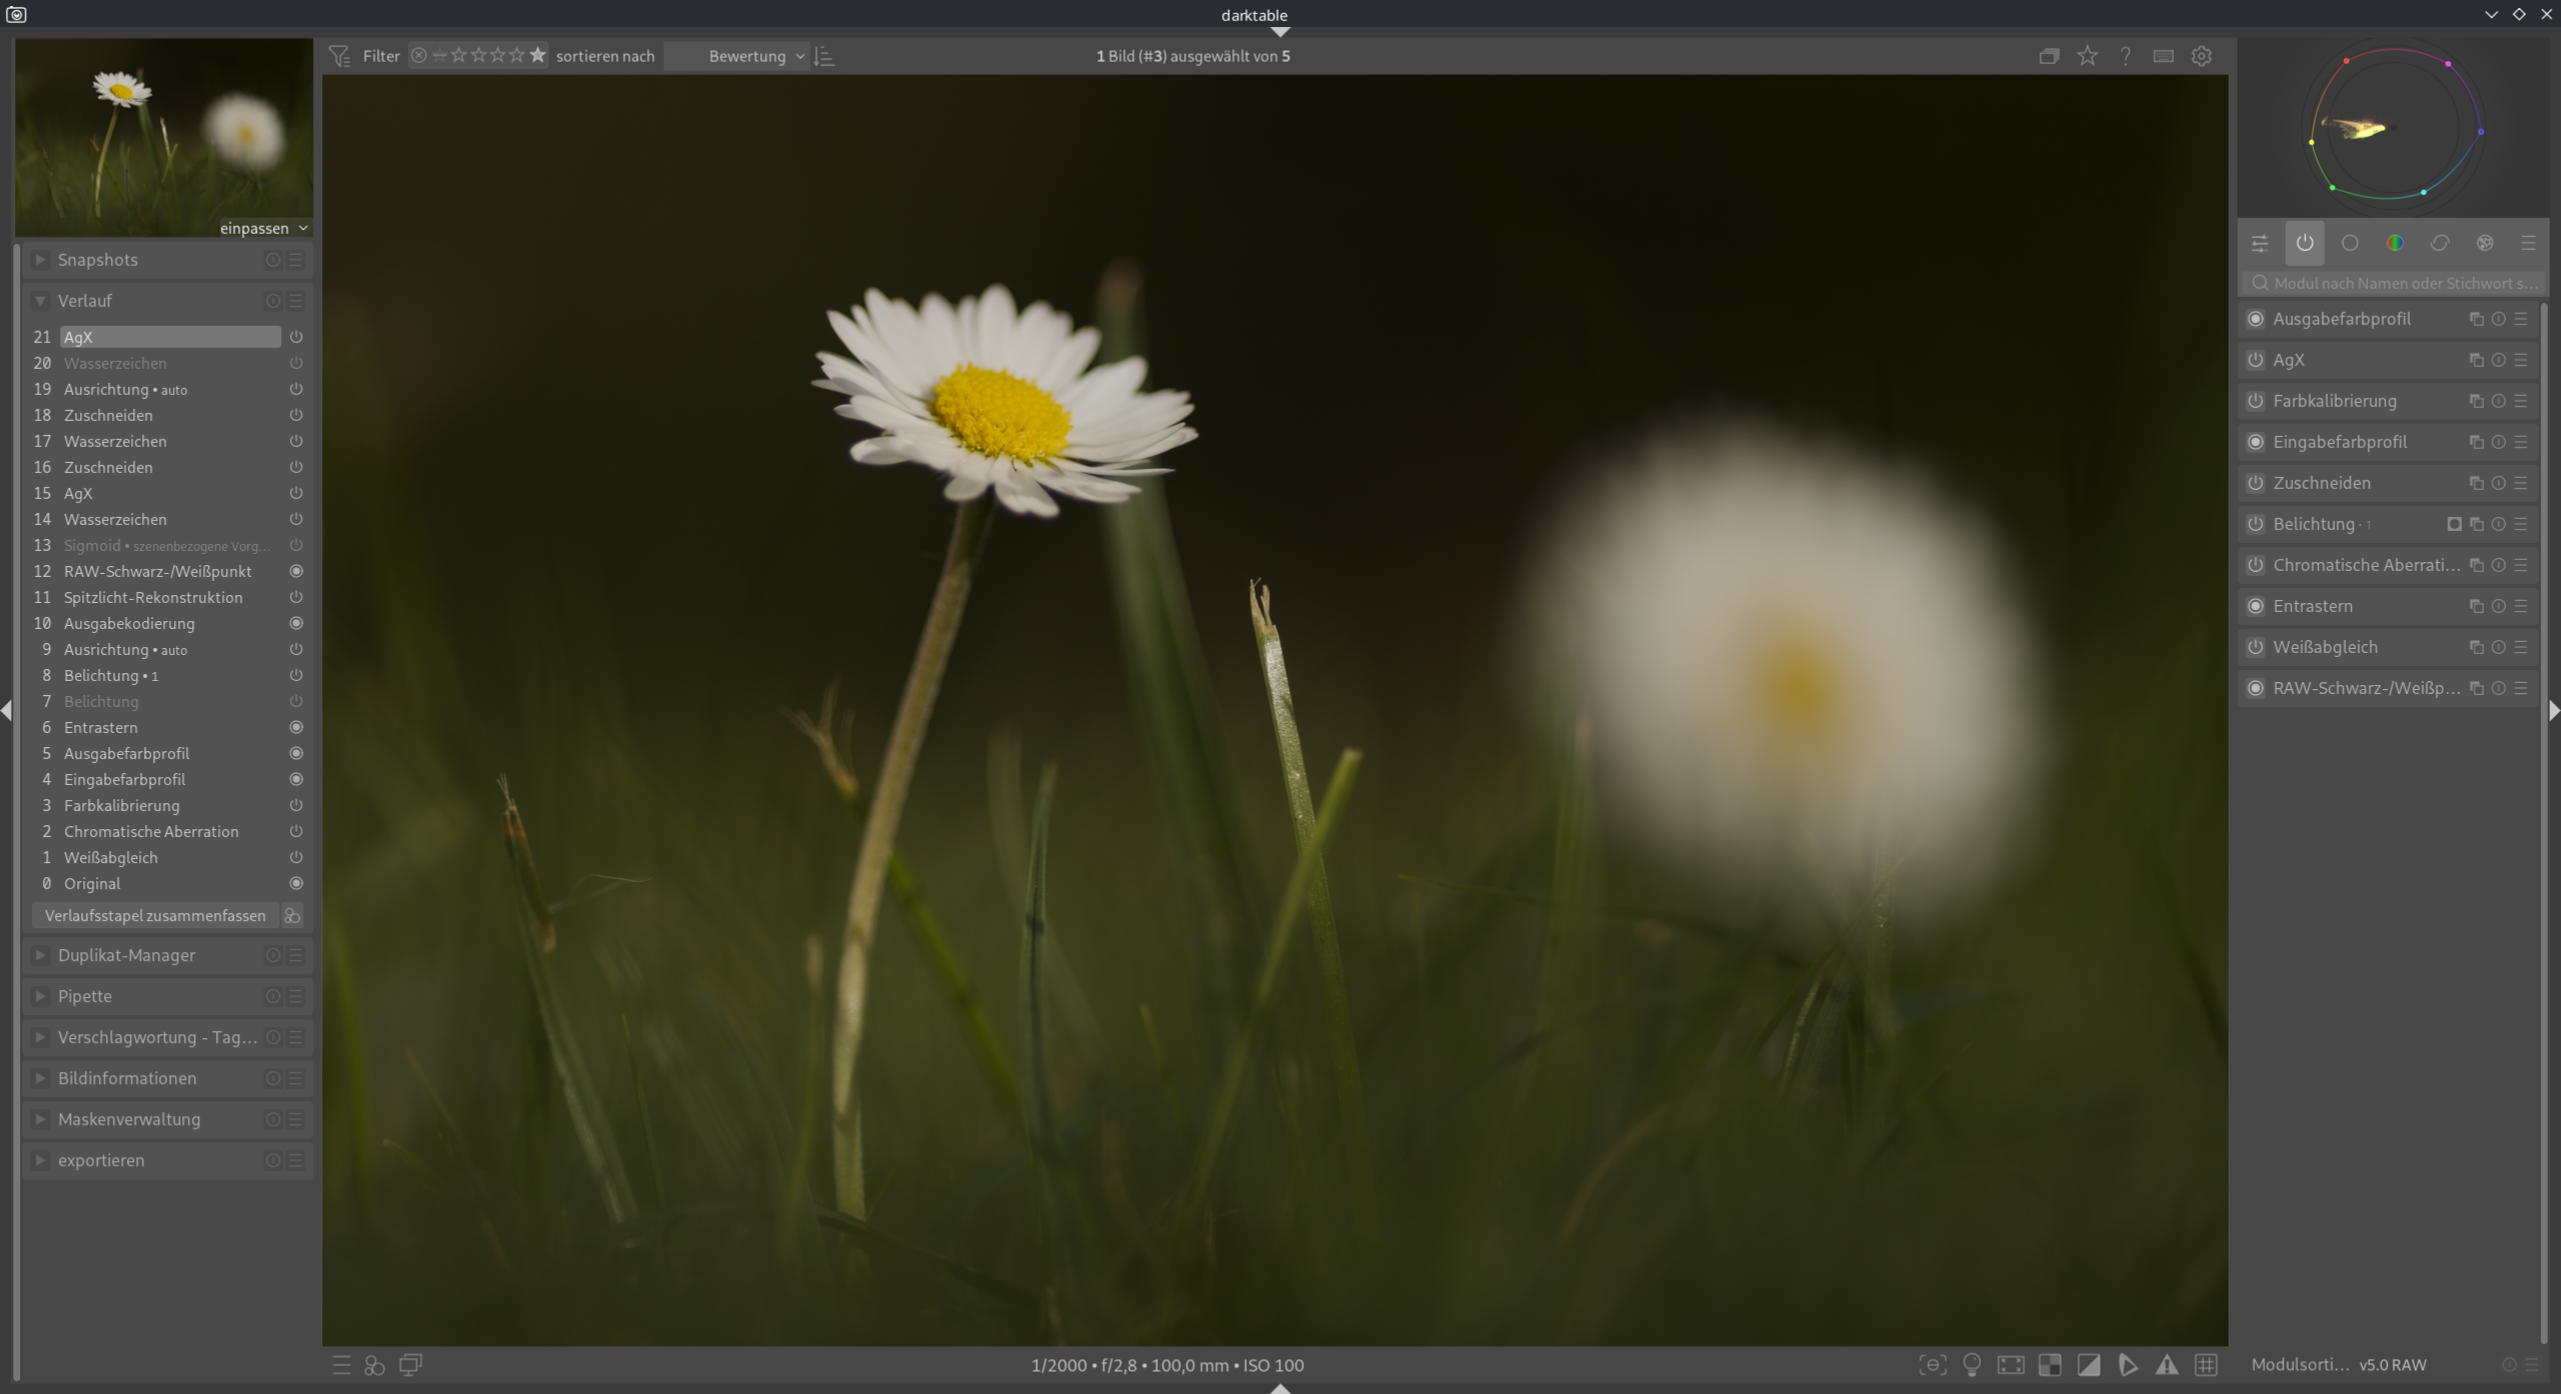
Task: Click the module search input field
Action: [2400, 283]
